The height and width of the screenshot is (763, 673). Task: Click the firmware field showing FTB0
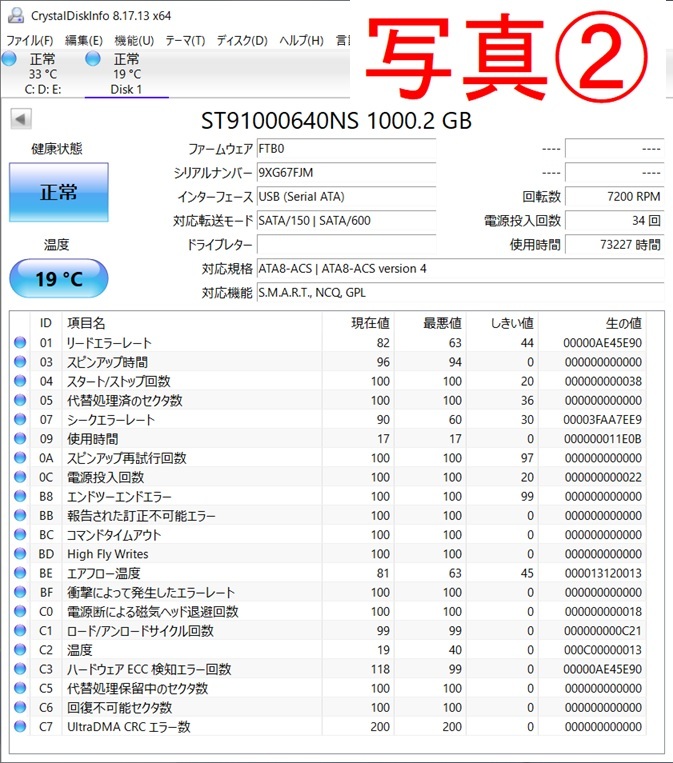[x=346, y=148]
